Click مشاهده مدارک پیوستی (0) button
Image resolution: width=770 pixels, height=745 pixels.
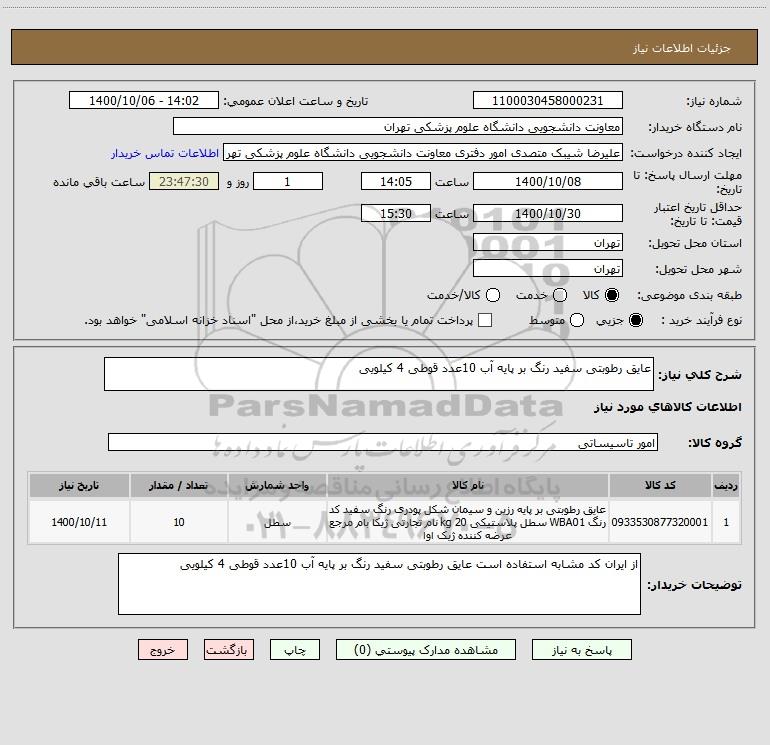[x=426, y=650]
